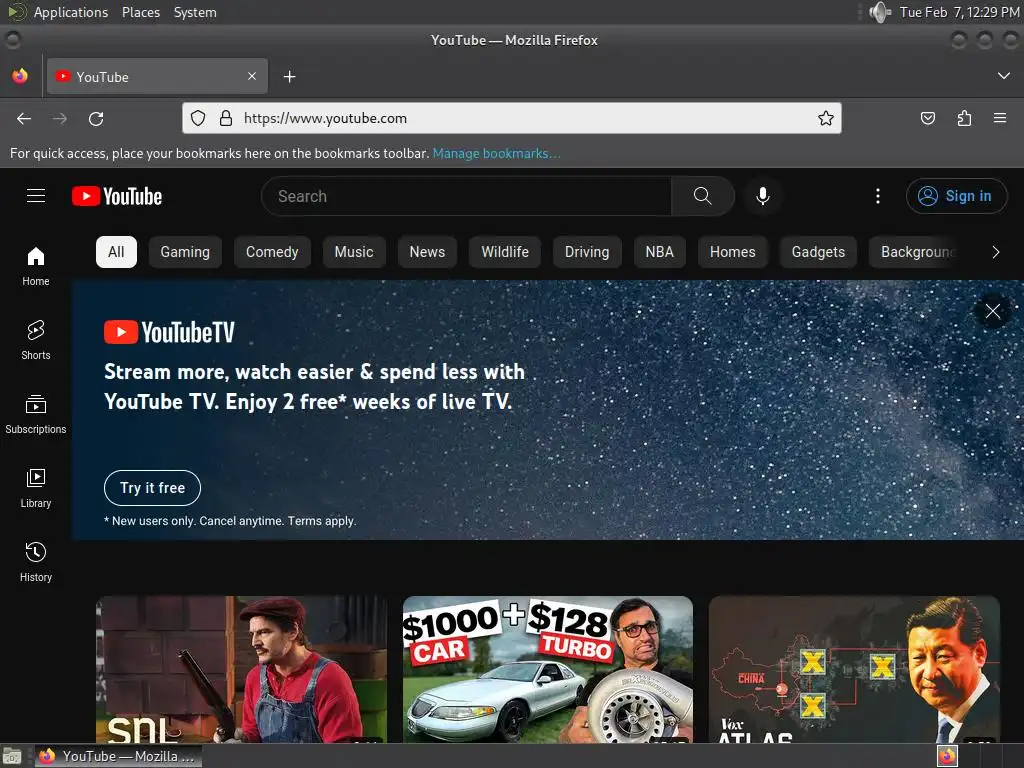Screen dimensions: 1024x768
Task: Select the Gadgets filter chip
Action: 818,252
